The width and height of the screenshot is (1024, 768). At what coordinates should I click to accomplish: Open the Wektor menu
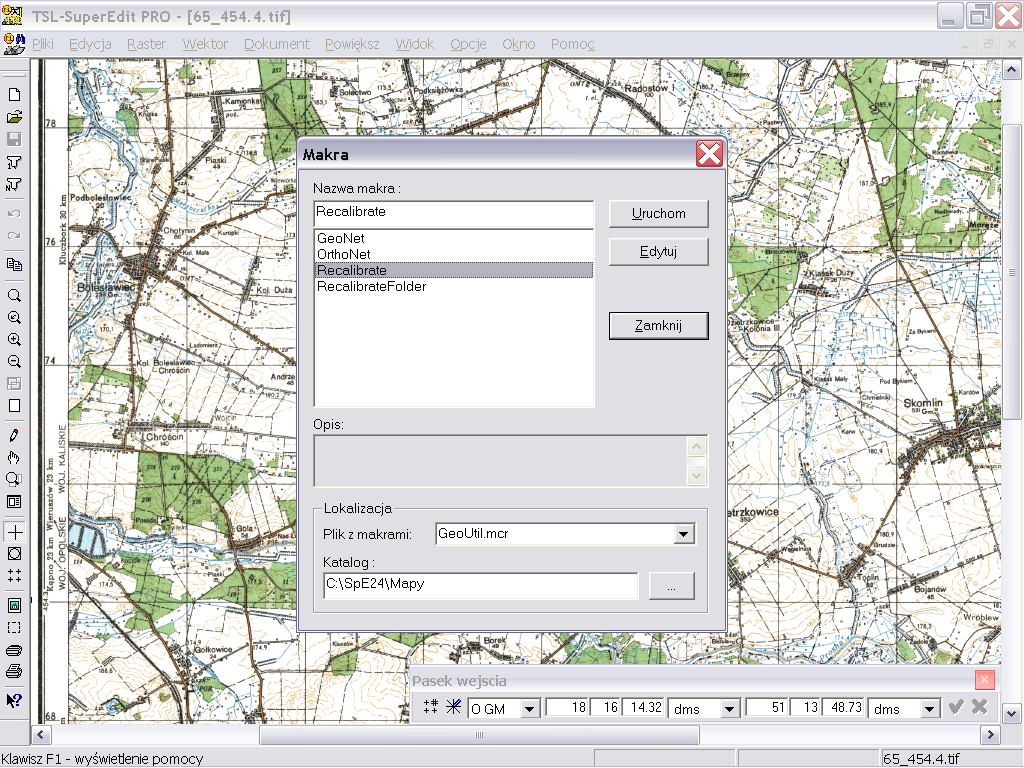[205, 44]
